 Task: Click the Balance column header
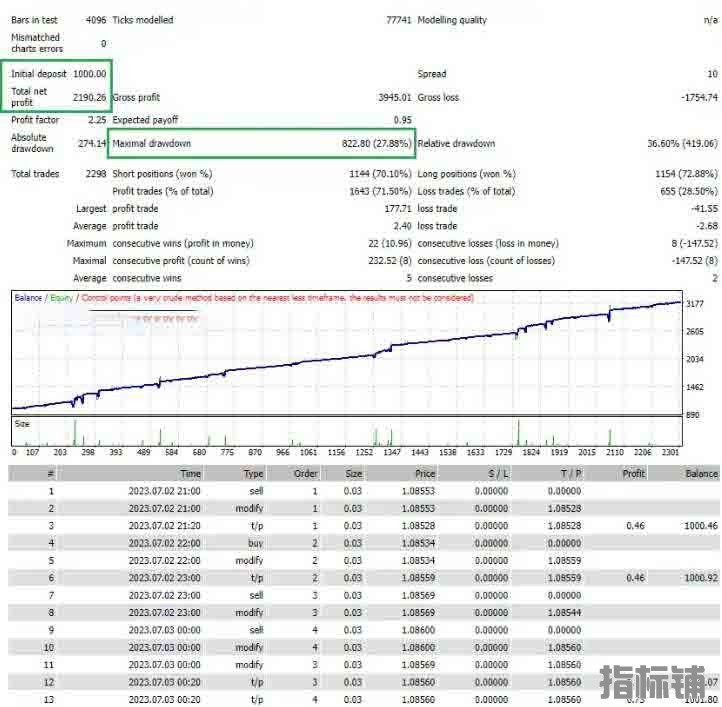click(x=701, y=473)
